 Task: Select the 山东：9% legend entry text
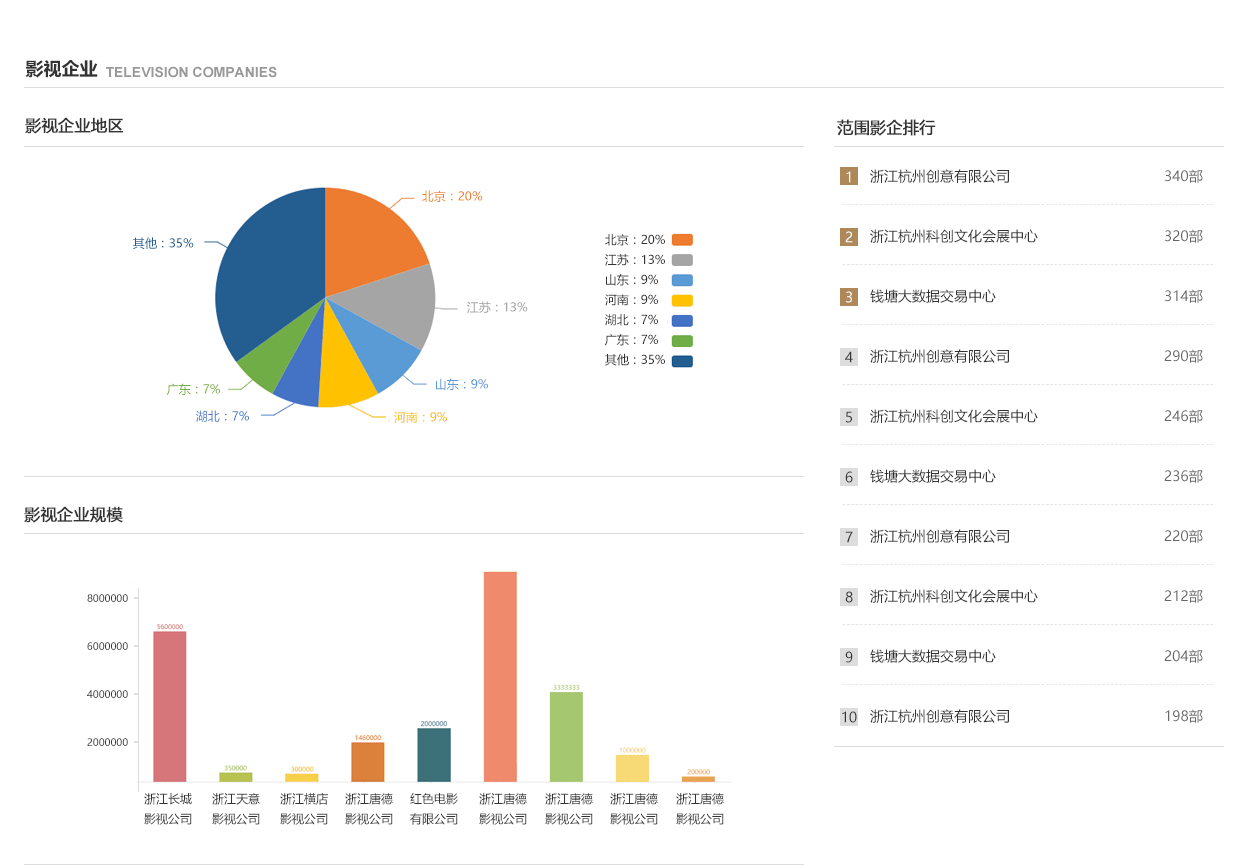point(631,280)
